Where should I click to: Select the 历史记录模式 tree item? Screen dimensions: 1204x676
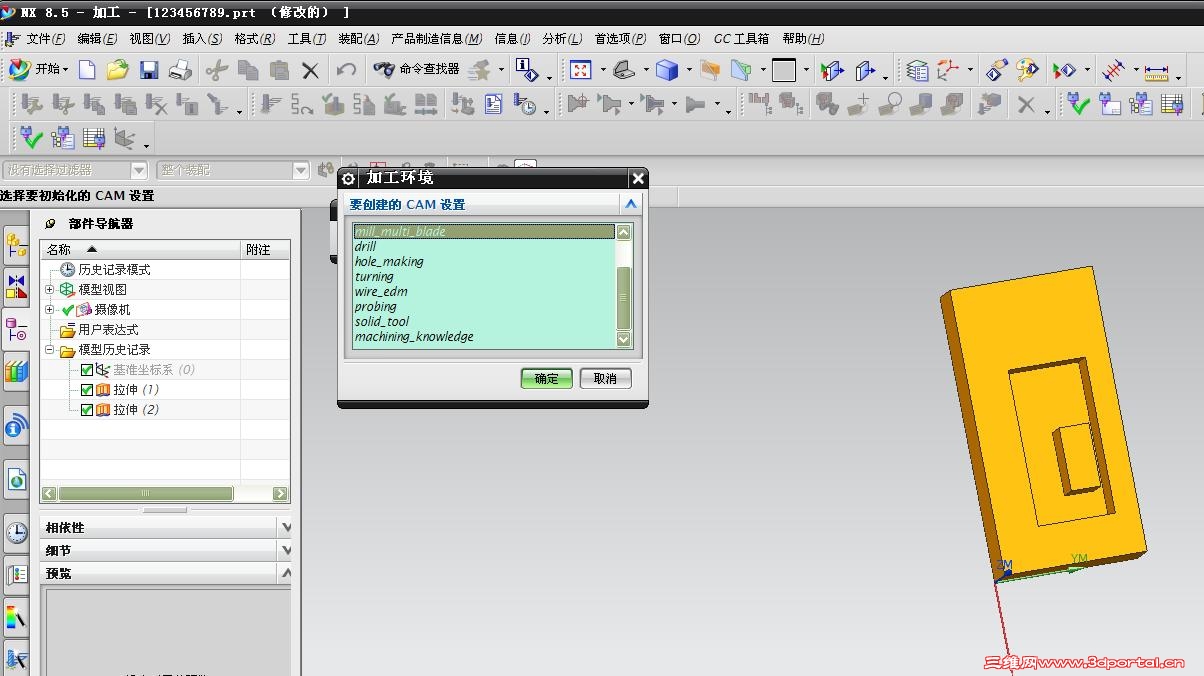tap(114, 270)
